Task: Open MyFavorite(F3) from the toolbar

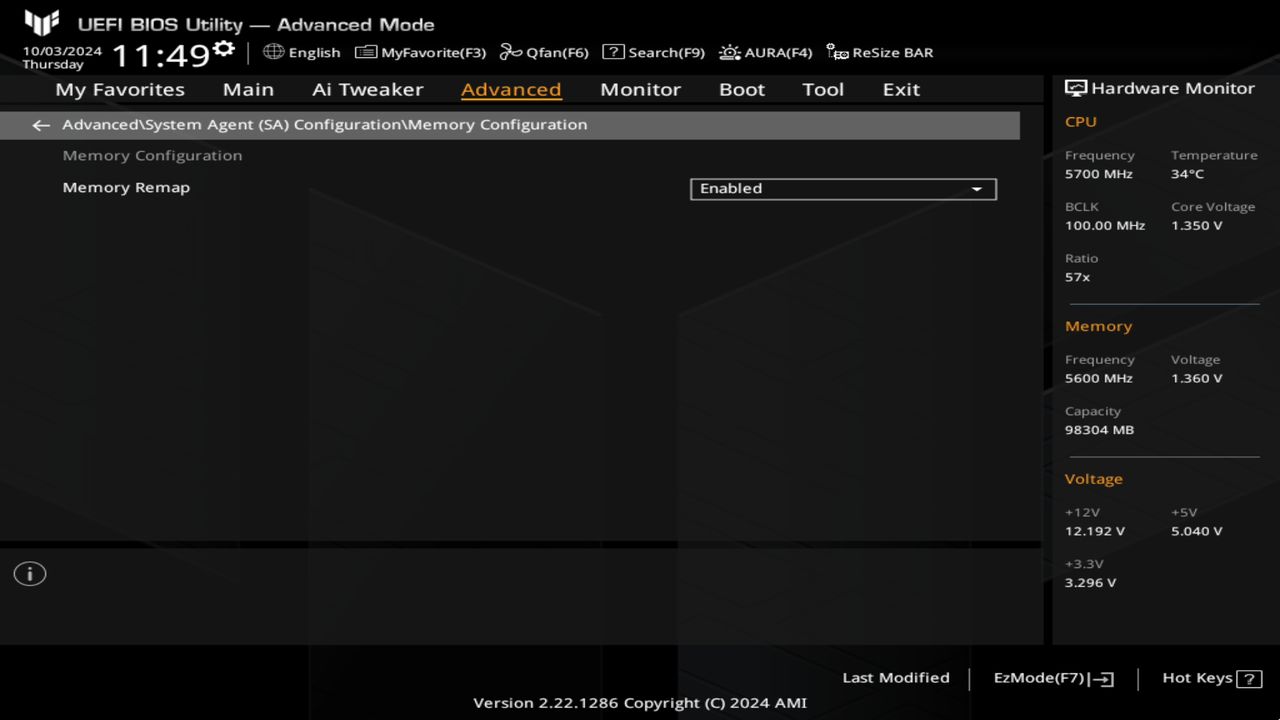Action: (420, 52)
